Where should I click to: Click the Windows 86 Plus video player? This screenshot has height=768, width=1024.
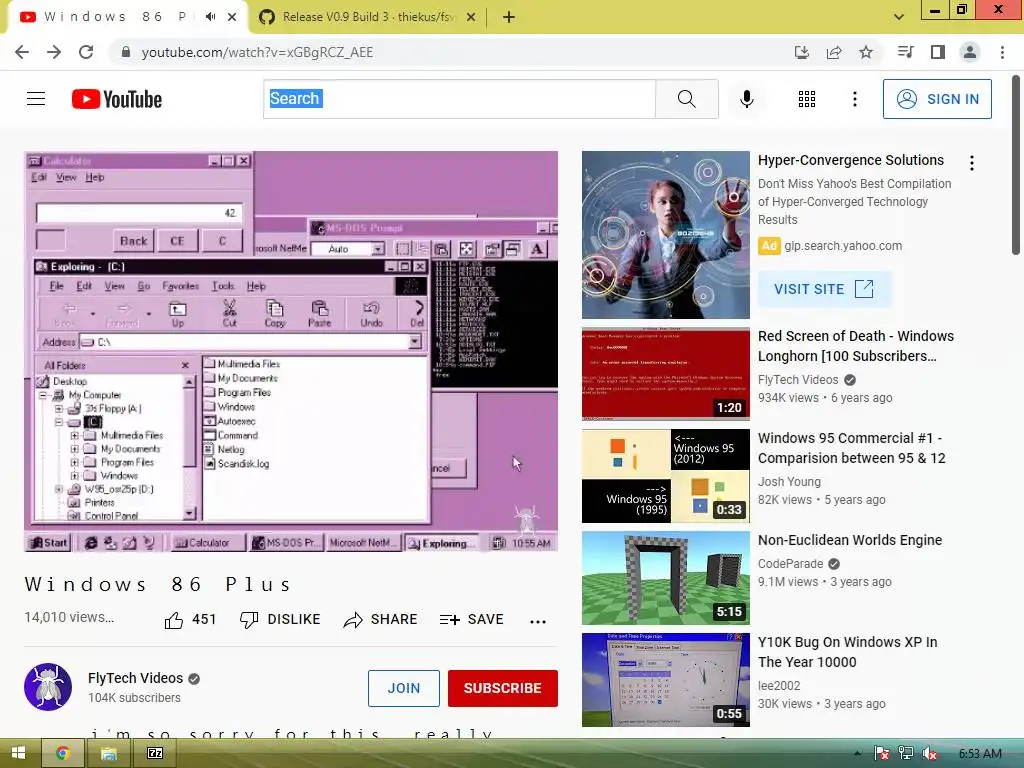(x=291, y=351)
